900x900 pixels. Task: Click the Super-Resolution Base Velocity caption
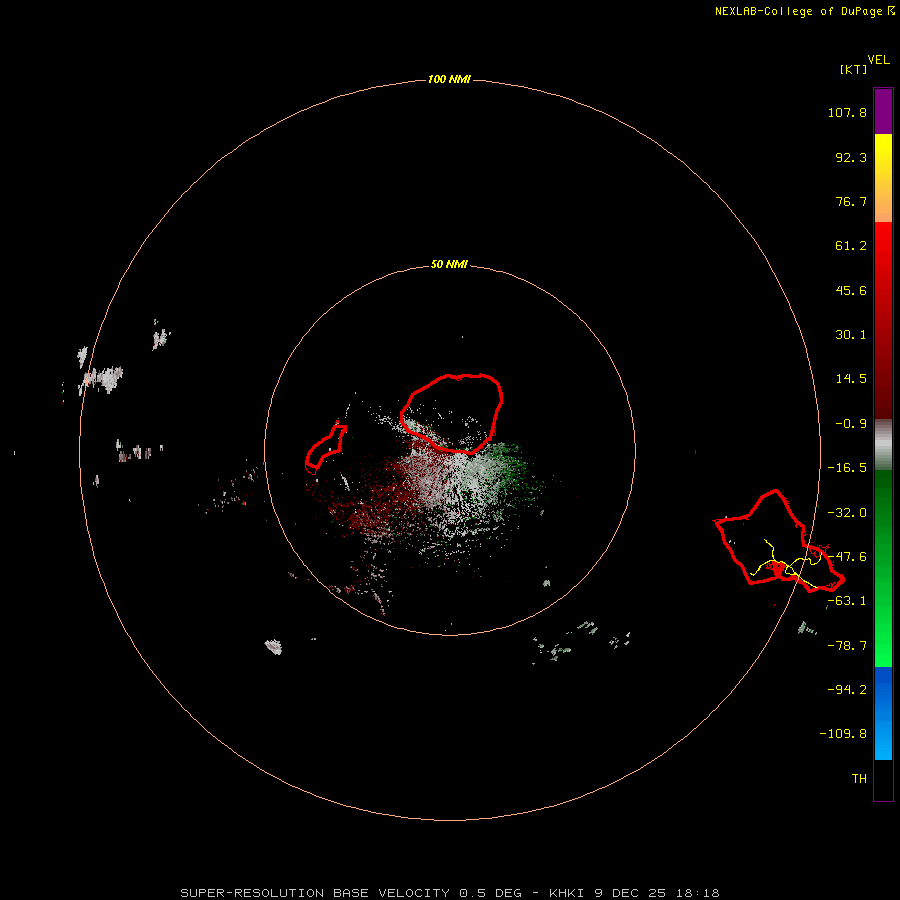[x=449, y=893]
